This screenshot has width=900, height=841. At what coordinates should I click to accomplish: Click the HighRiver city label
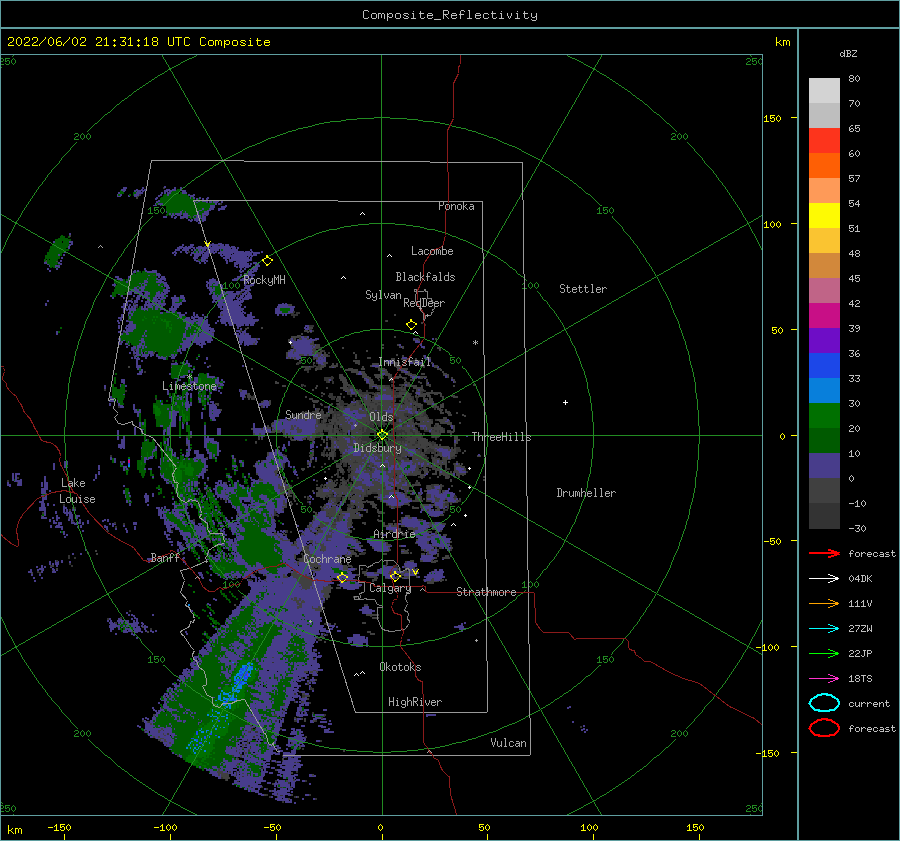click(x=415, y=702)
